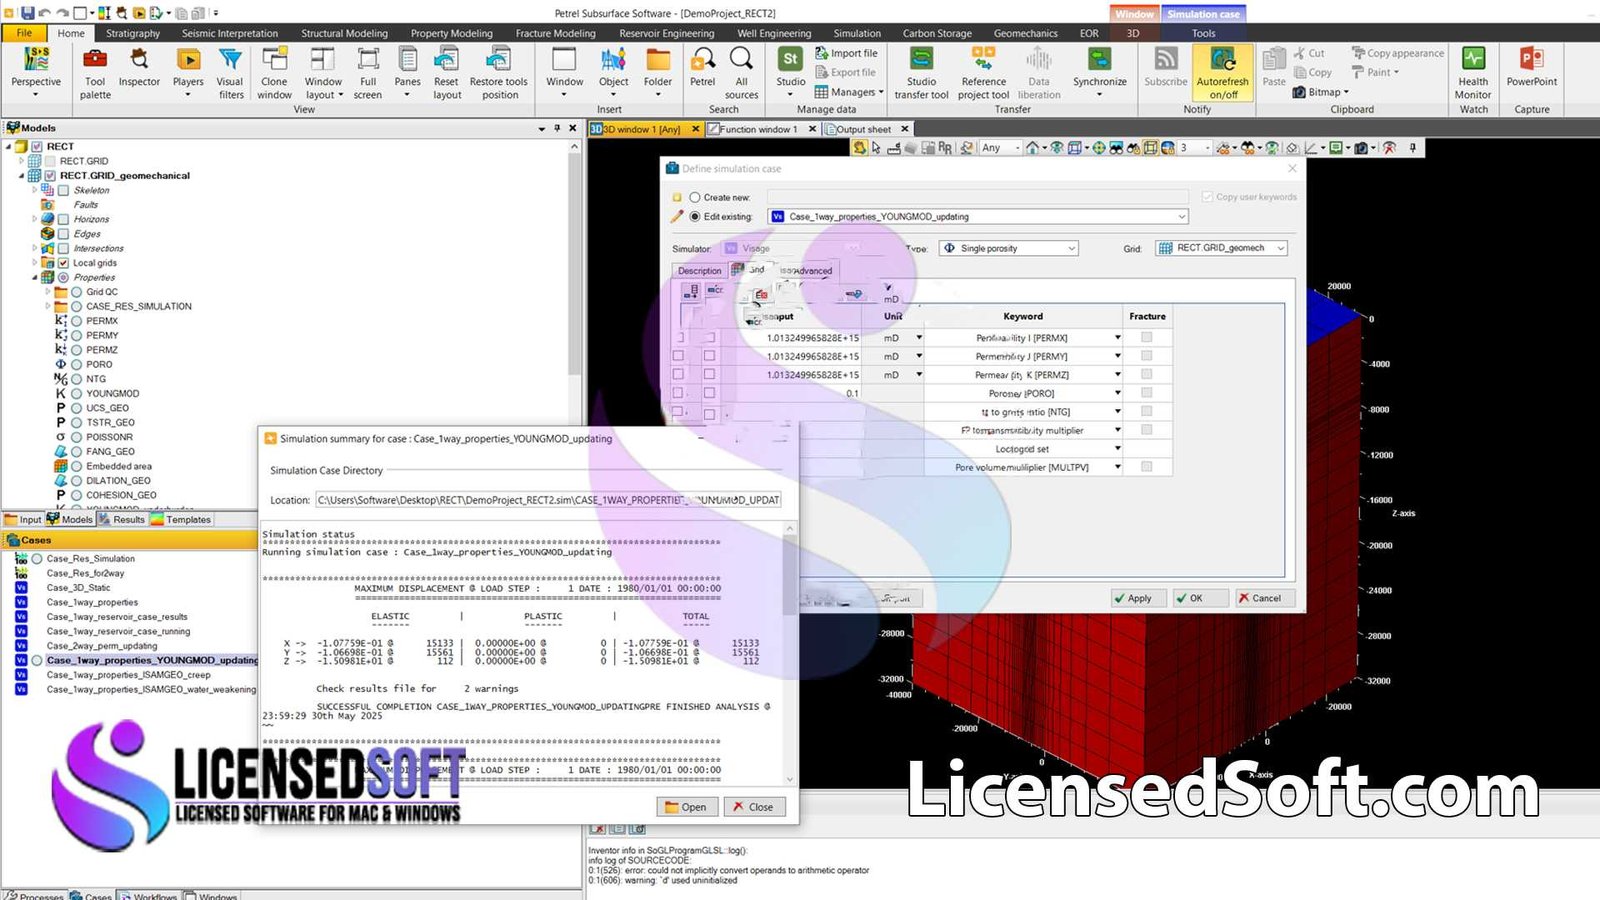Image resolution: width=1600 pixels, height=900 pixels.
Task: Open the Clone window tool
Action: [x=274, y=70]
